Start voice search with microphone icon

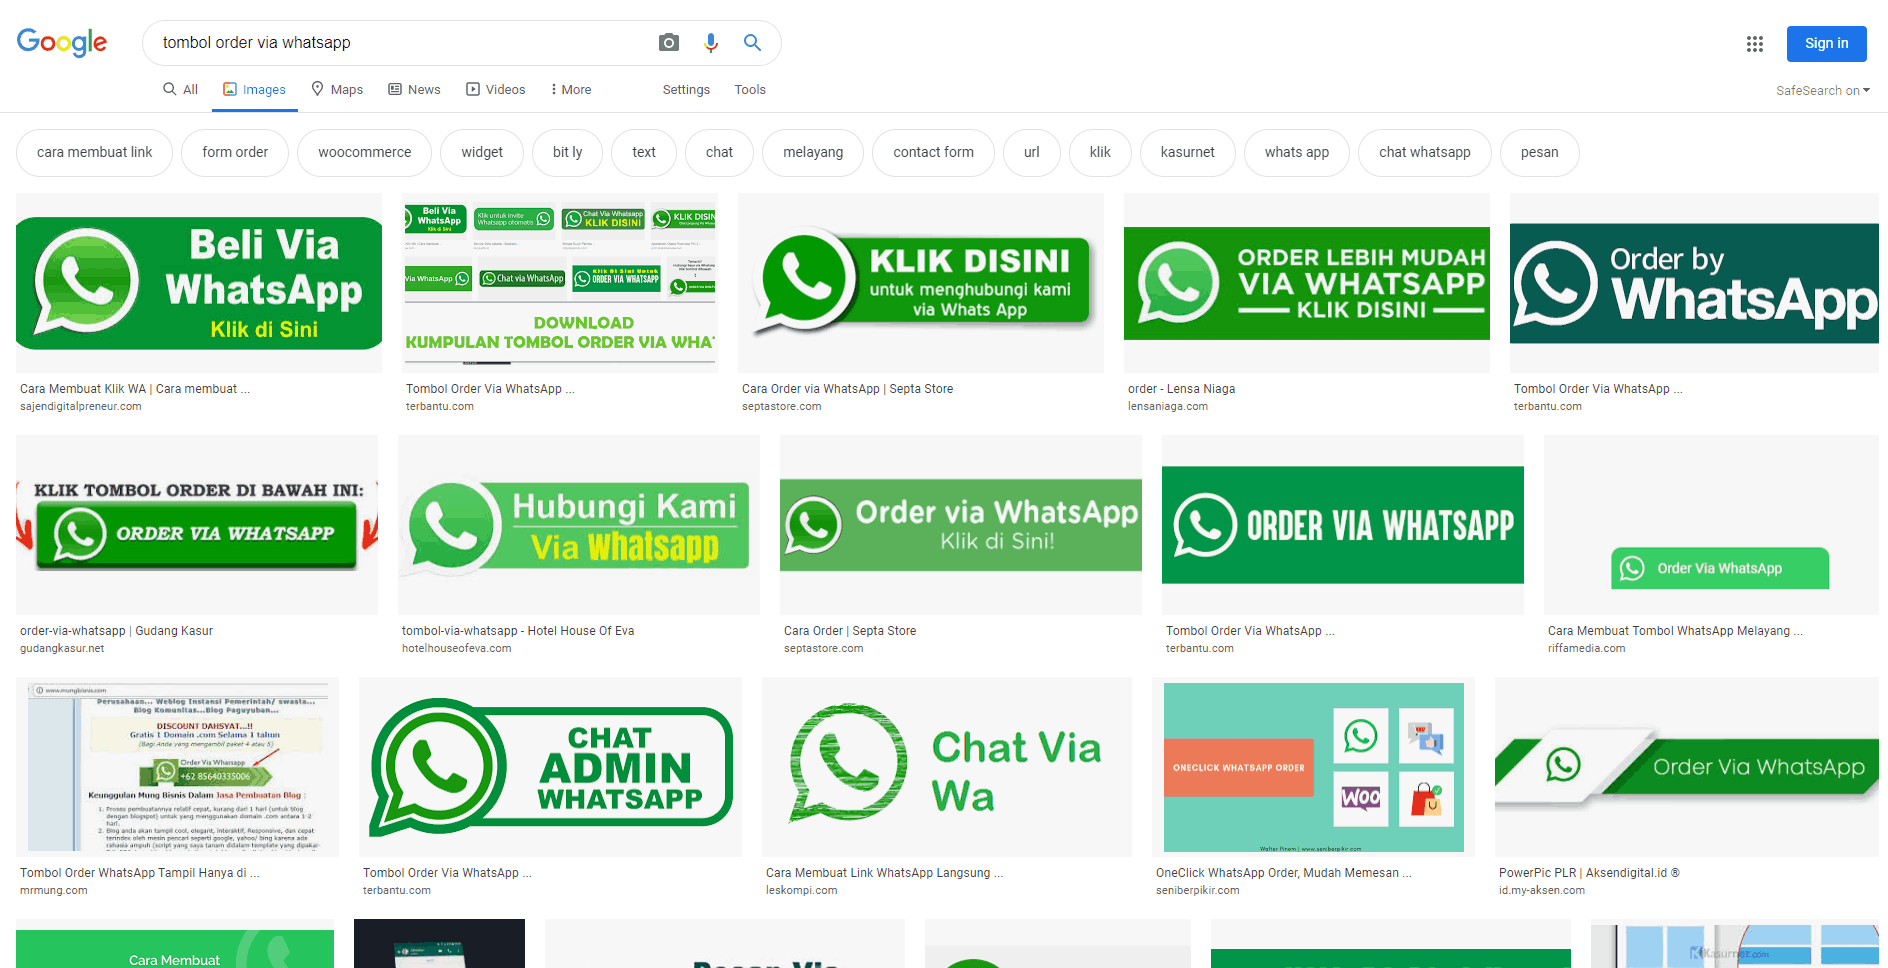pos(710,43)
